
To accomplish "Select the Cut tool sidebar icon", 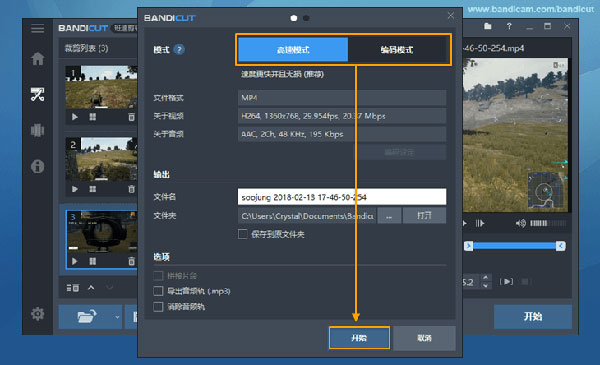I will (x=38, y=94).
